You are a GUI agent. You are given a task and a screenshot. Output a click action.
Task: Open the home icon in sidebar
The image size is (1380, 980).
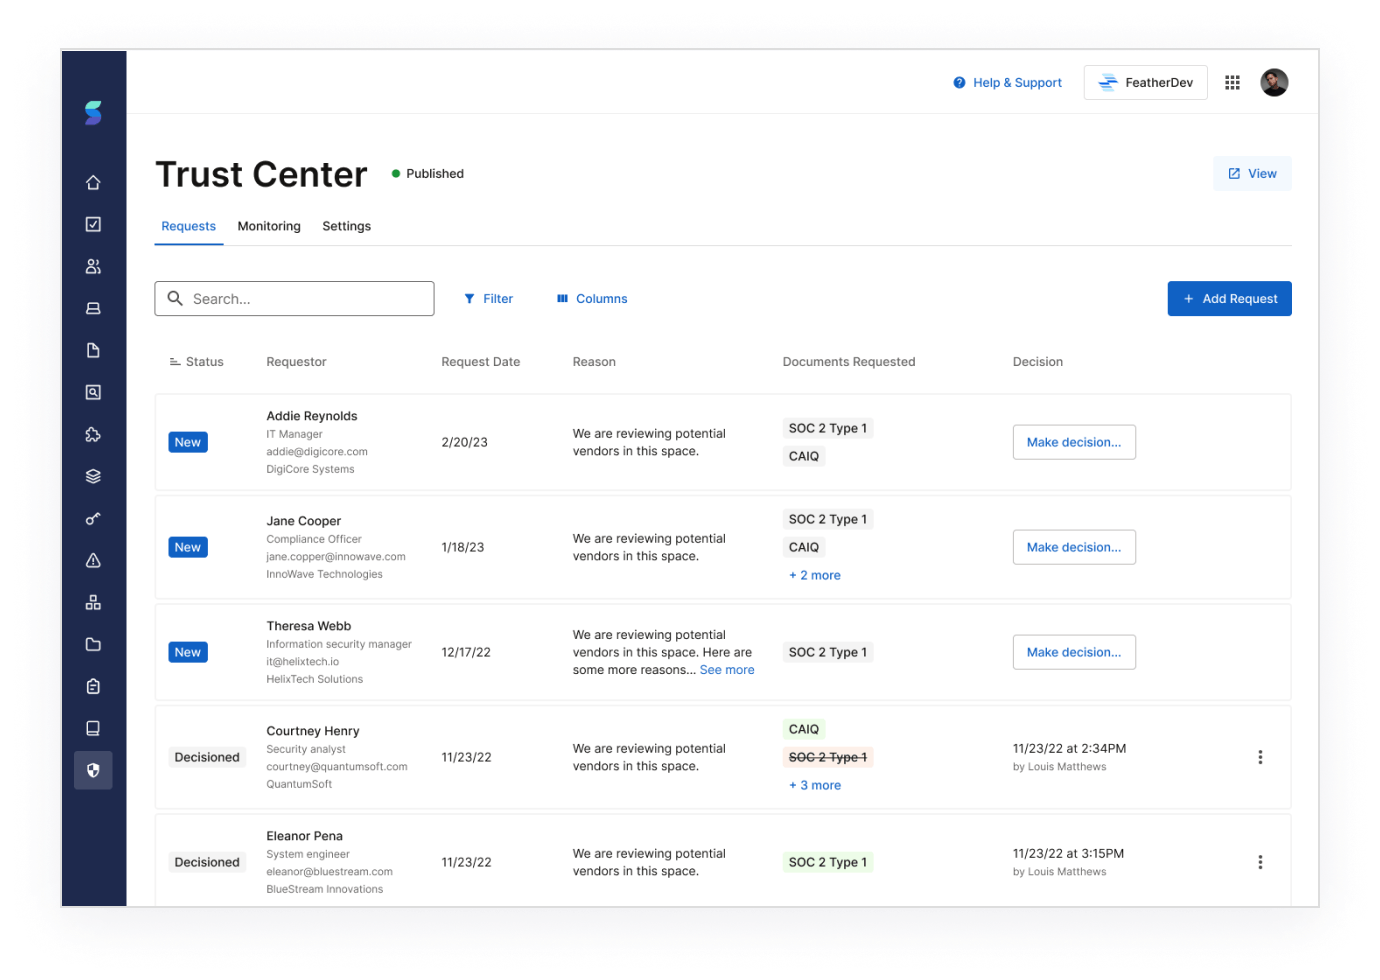point(93,183)
